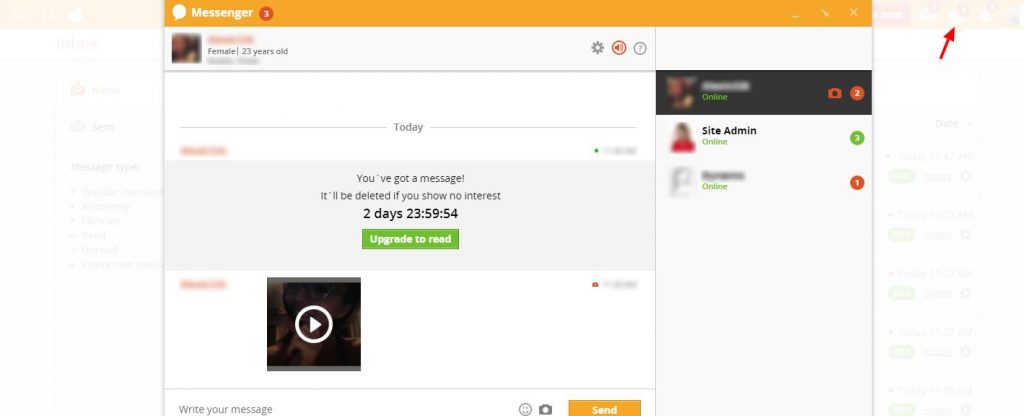Click the Today date separator
Image resolution: width=1024 pixels, height=416 pixels.
click(408, 127)
